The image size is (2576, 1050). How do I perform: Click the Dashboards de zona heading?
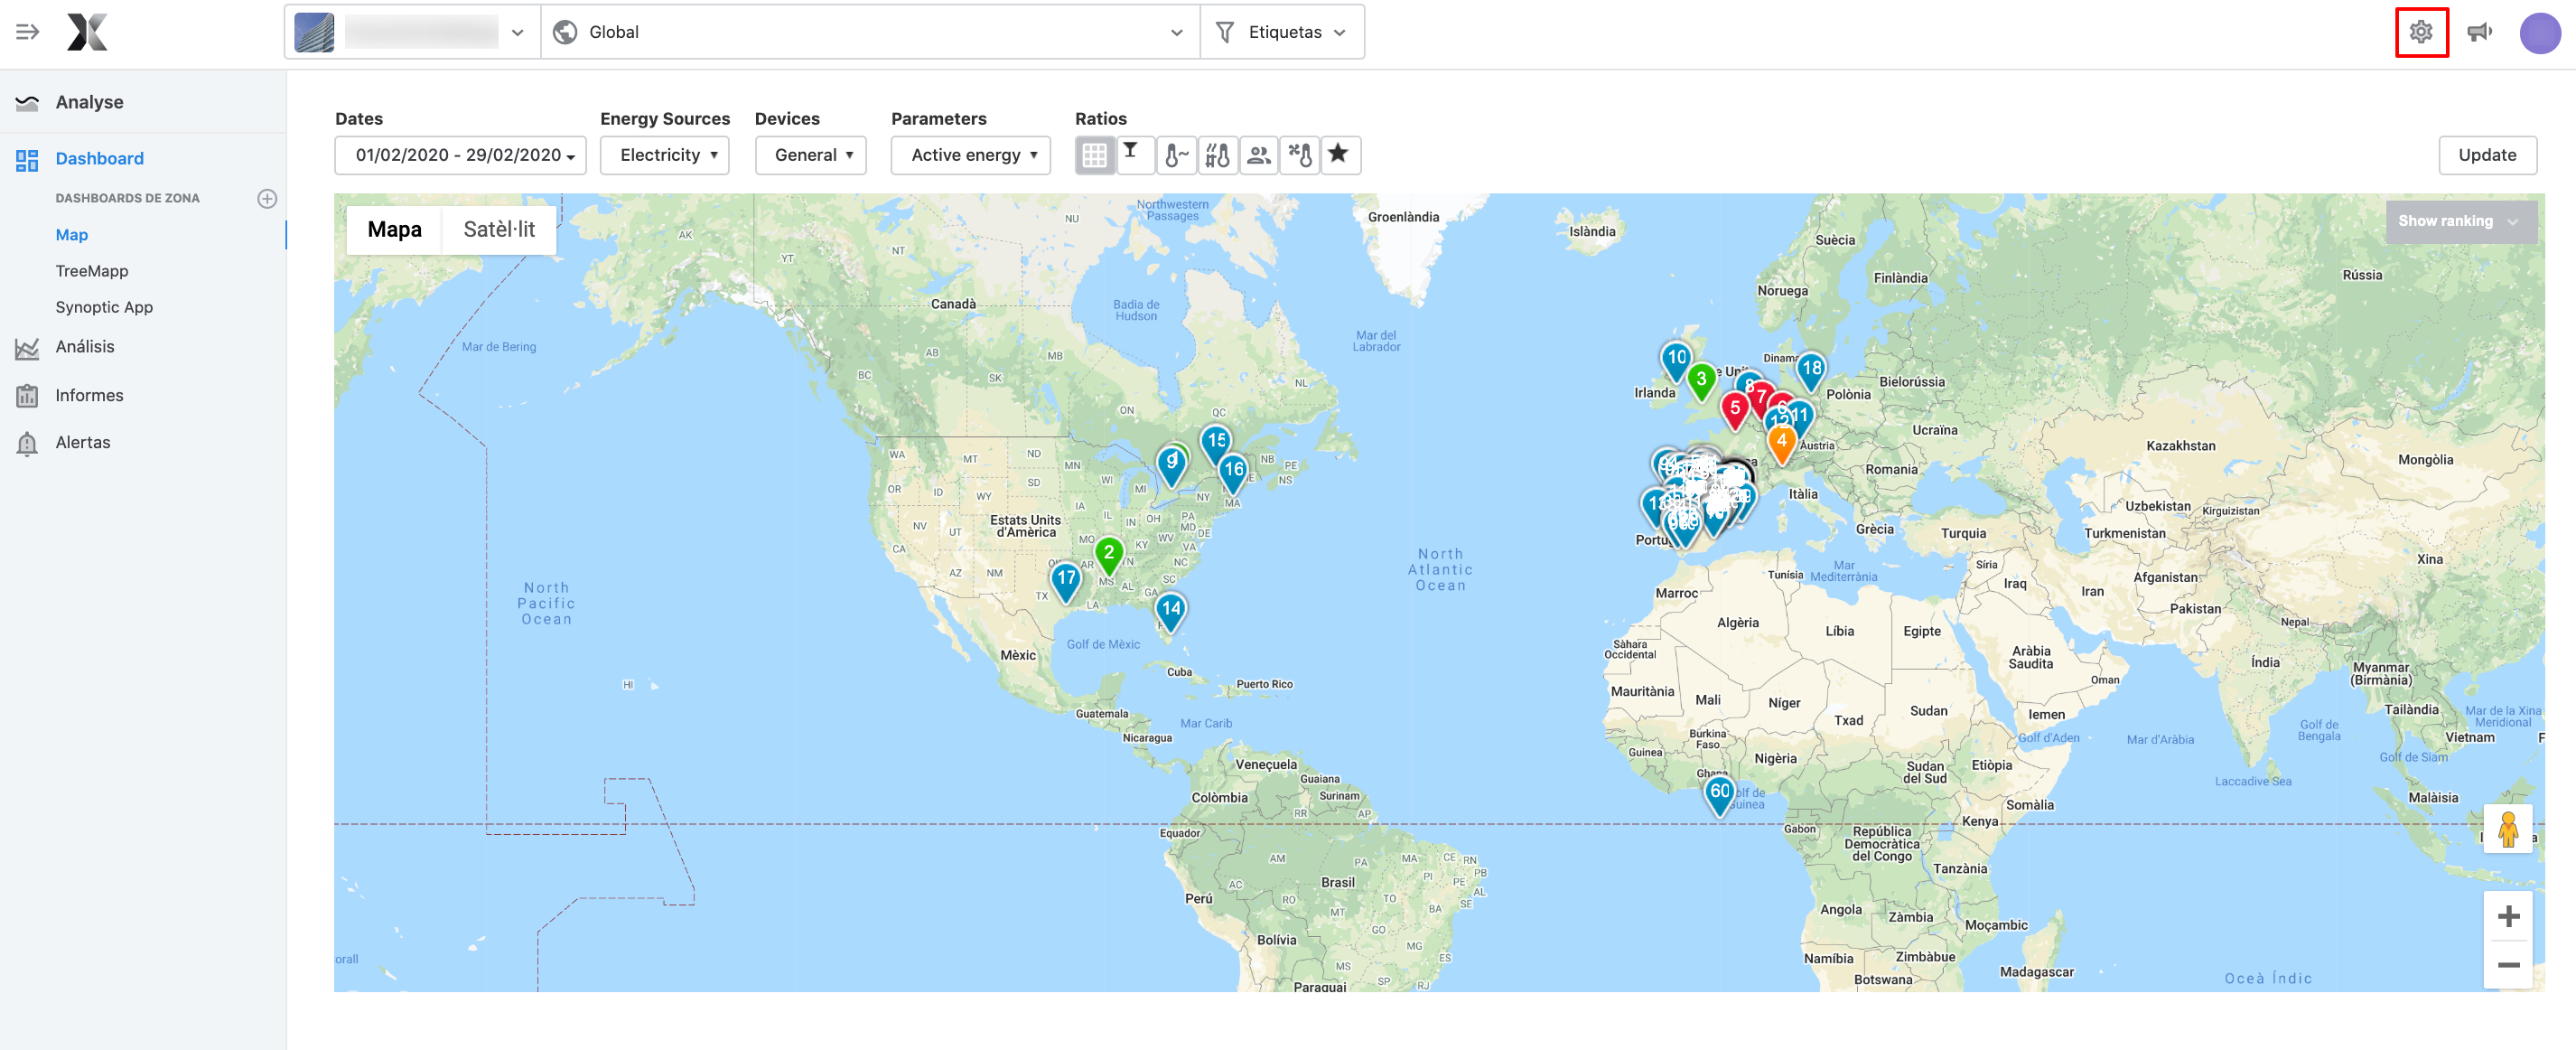(x=127, y=198)
